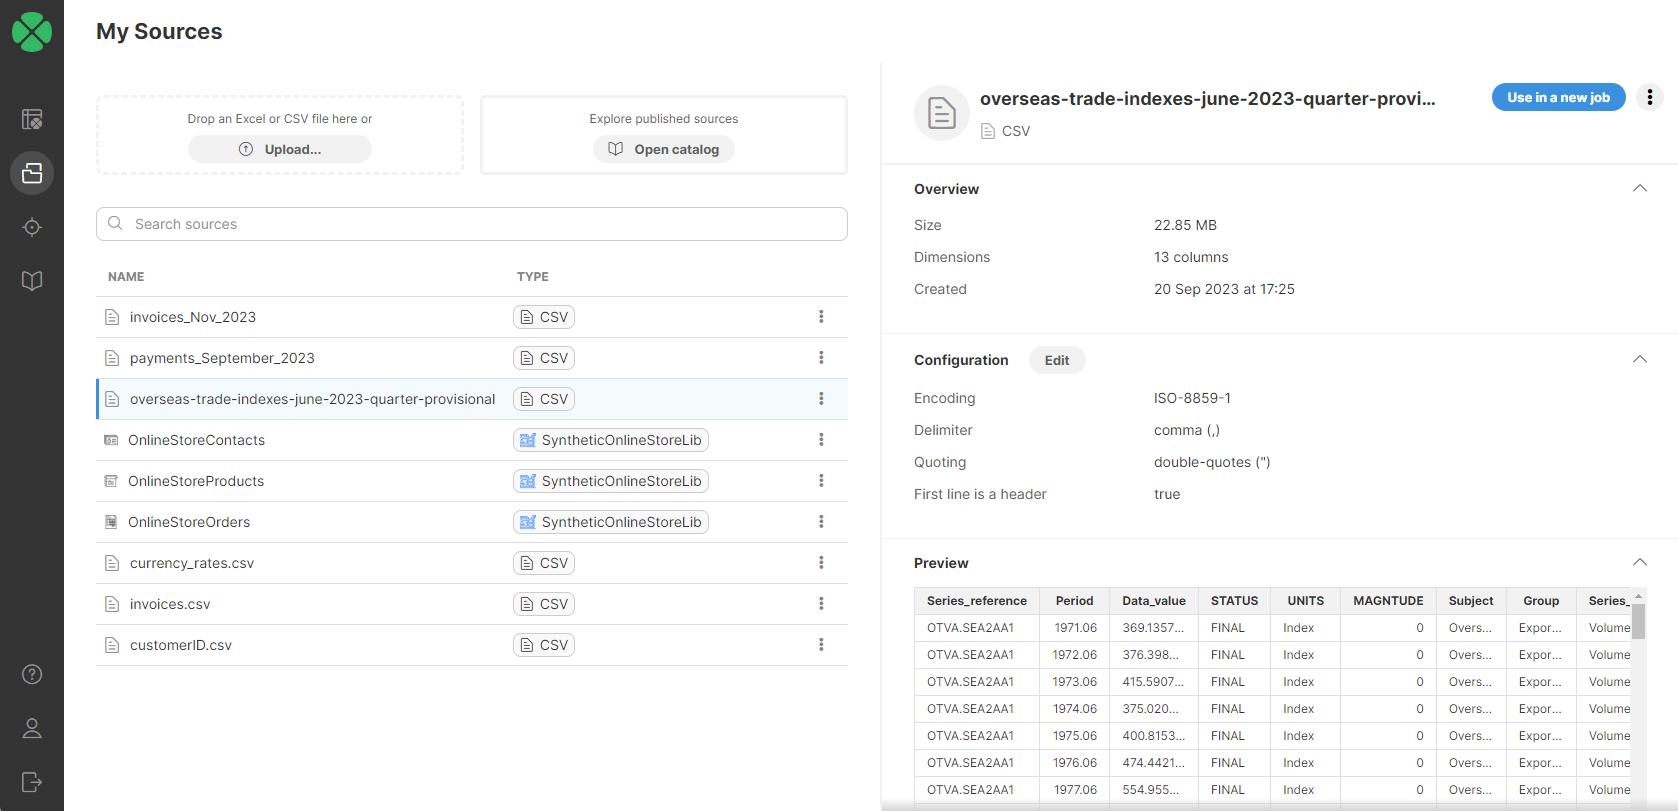Open the help question mark icon

[32, 674]
